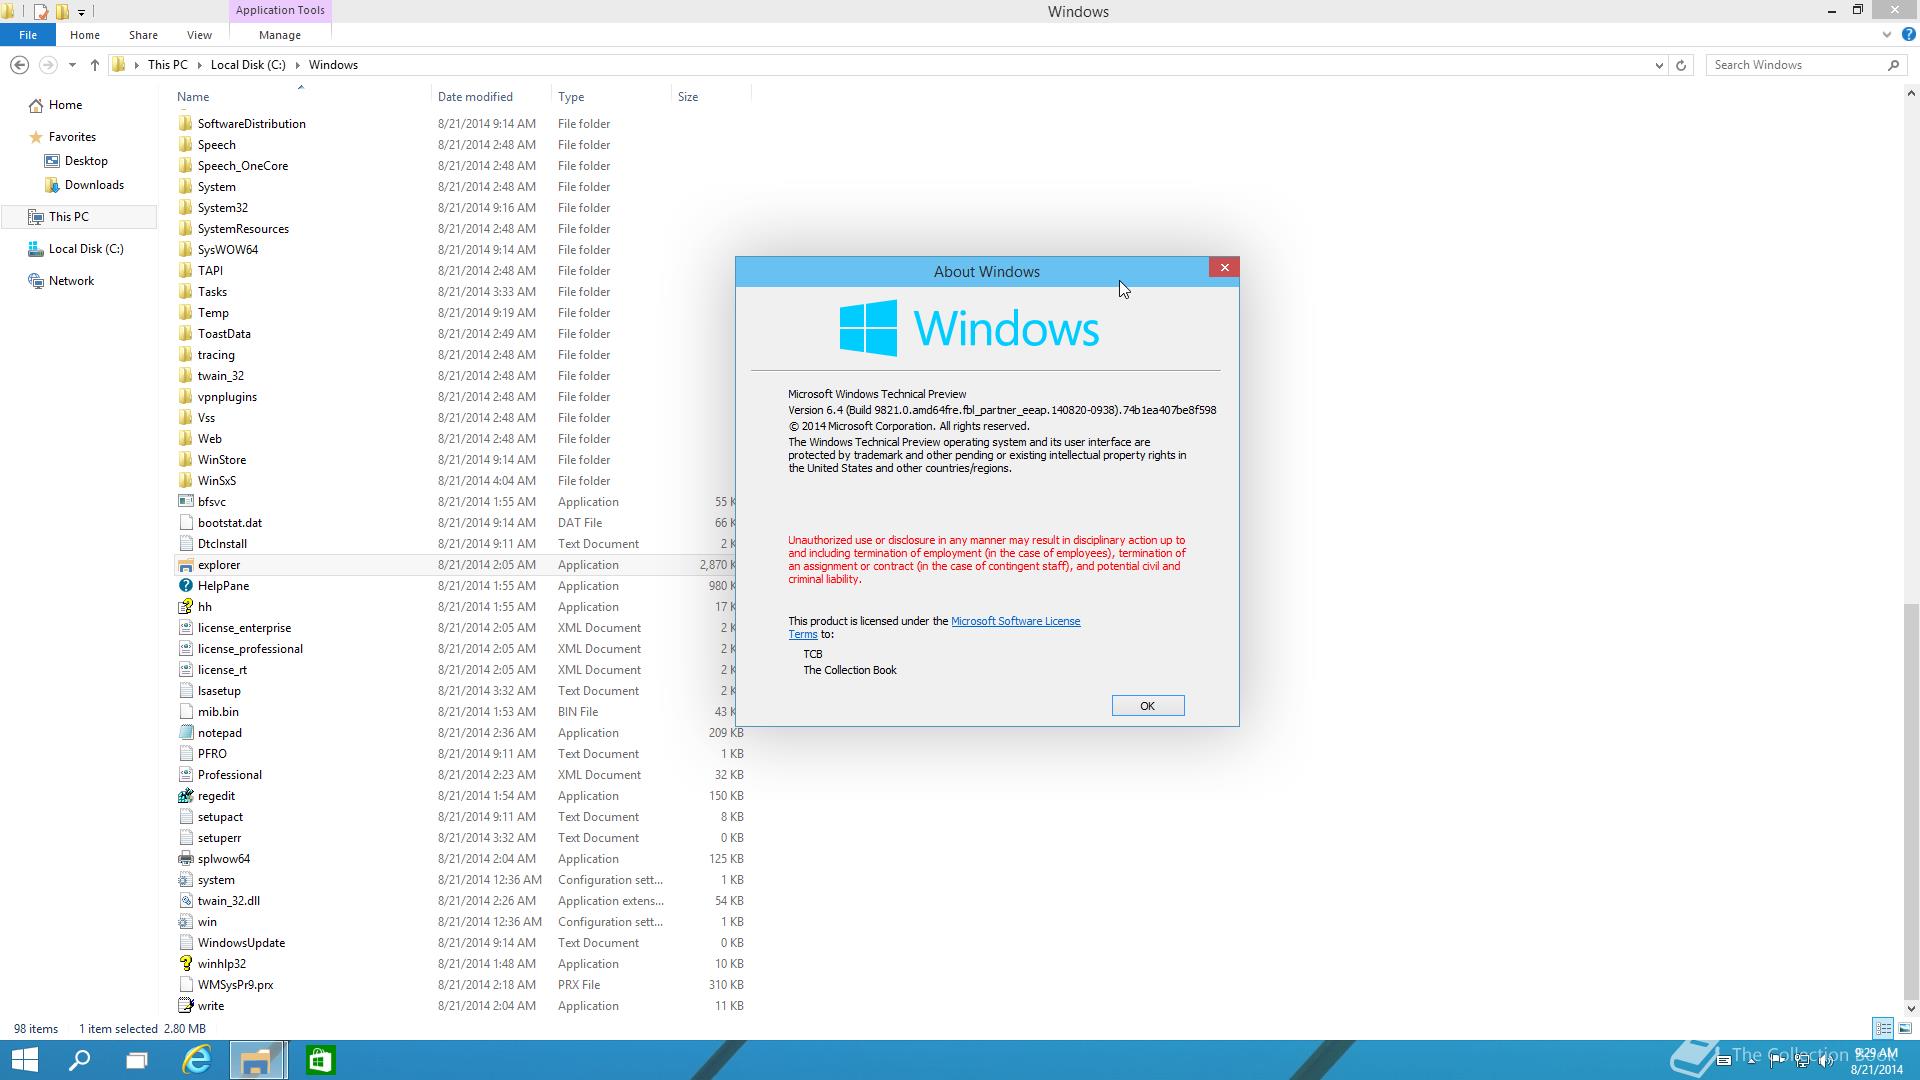The height and width of the screenshot is (1080, 1920).
Task: Click the volume speaker tray icon
Action: tap(1827, 1061)
